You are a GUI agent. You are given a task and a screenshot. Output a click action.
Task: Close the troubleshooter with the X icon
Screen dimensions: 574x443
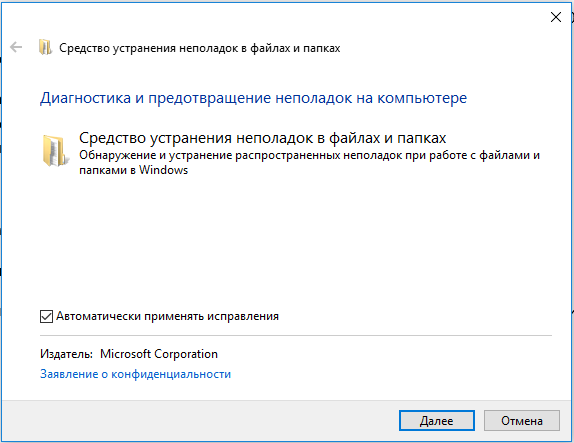(x=556, y=17)
